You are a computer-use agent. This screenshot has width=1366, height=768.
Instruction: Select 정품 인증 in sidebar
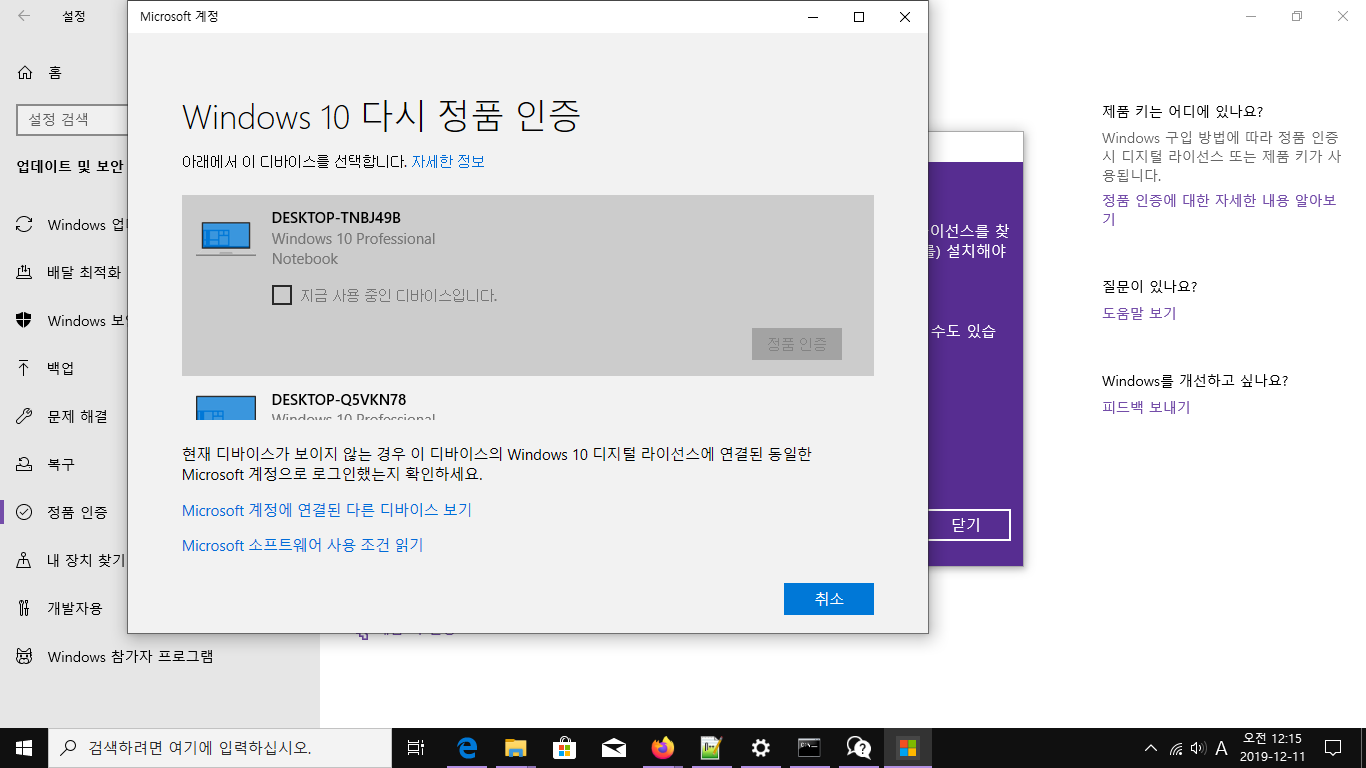click(64, 512)
